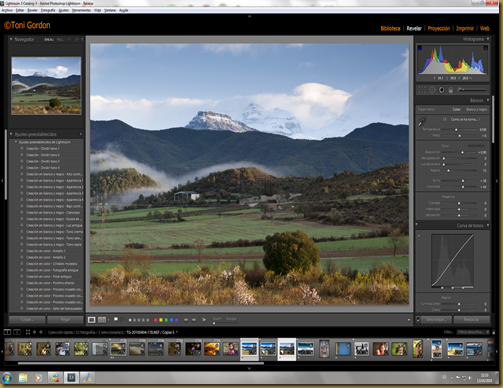The image size is (503, 388).
Task: Click the Copiar... button
Action: coord(27,319)
